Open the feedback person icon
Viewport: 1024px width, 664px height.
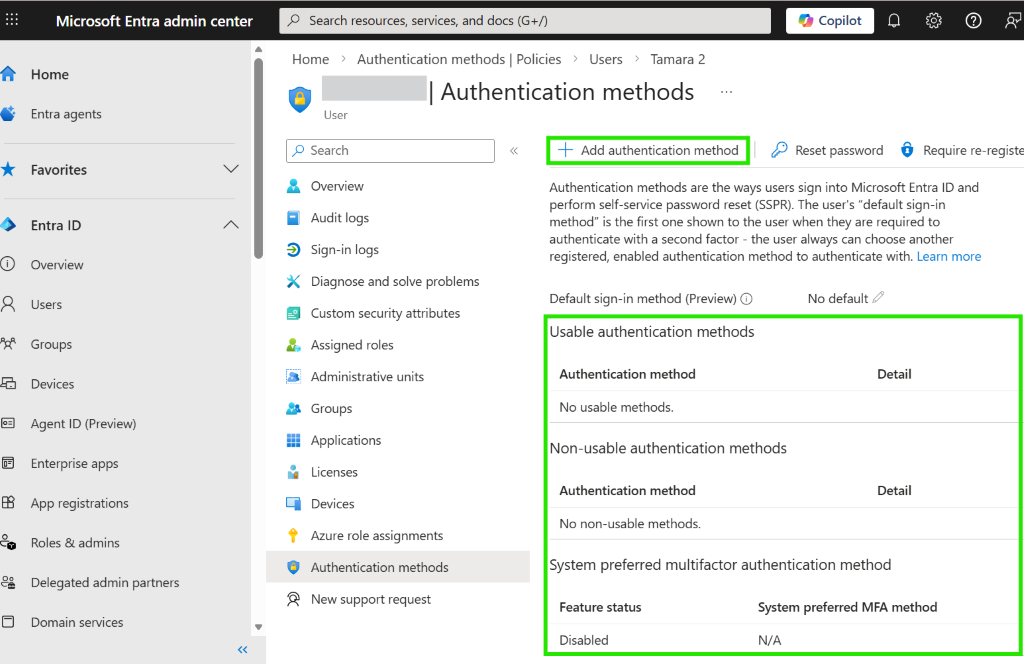(1012, 21)
